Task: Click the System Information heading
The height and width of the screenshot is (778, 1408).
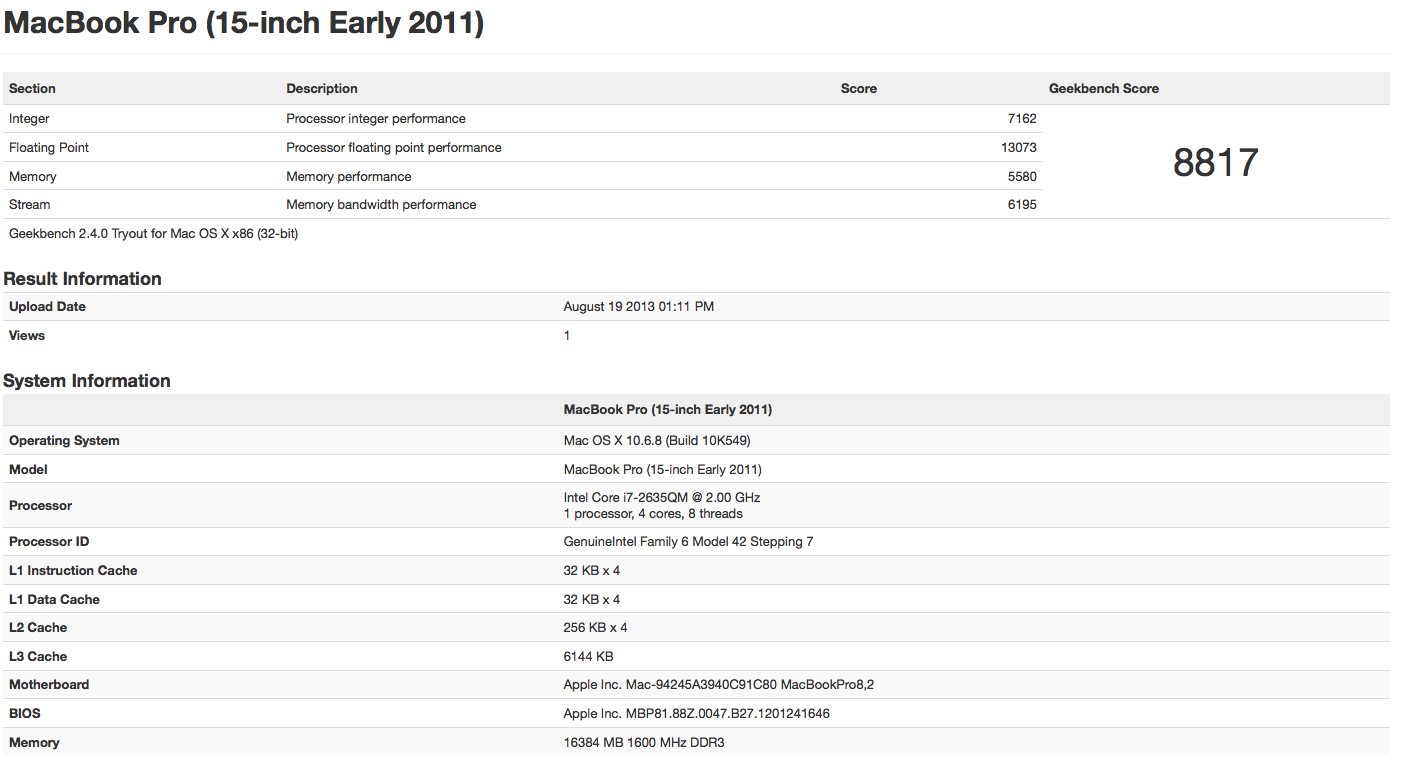Action: [x=87, y=381]
